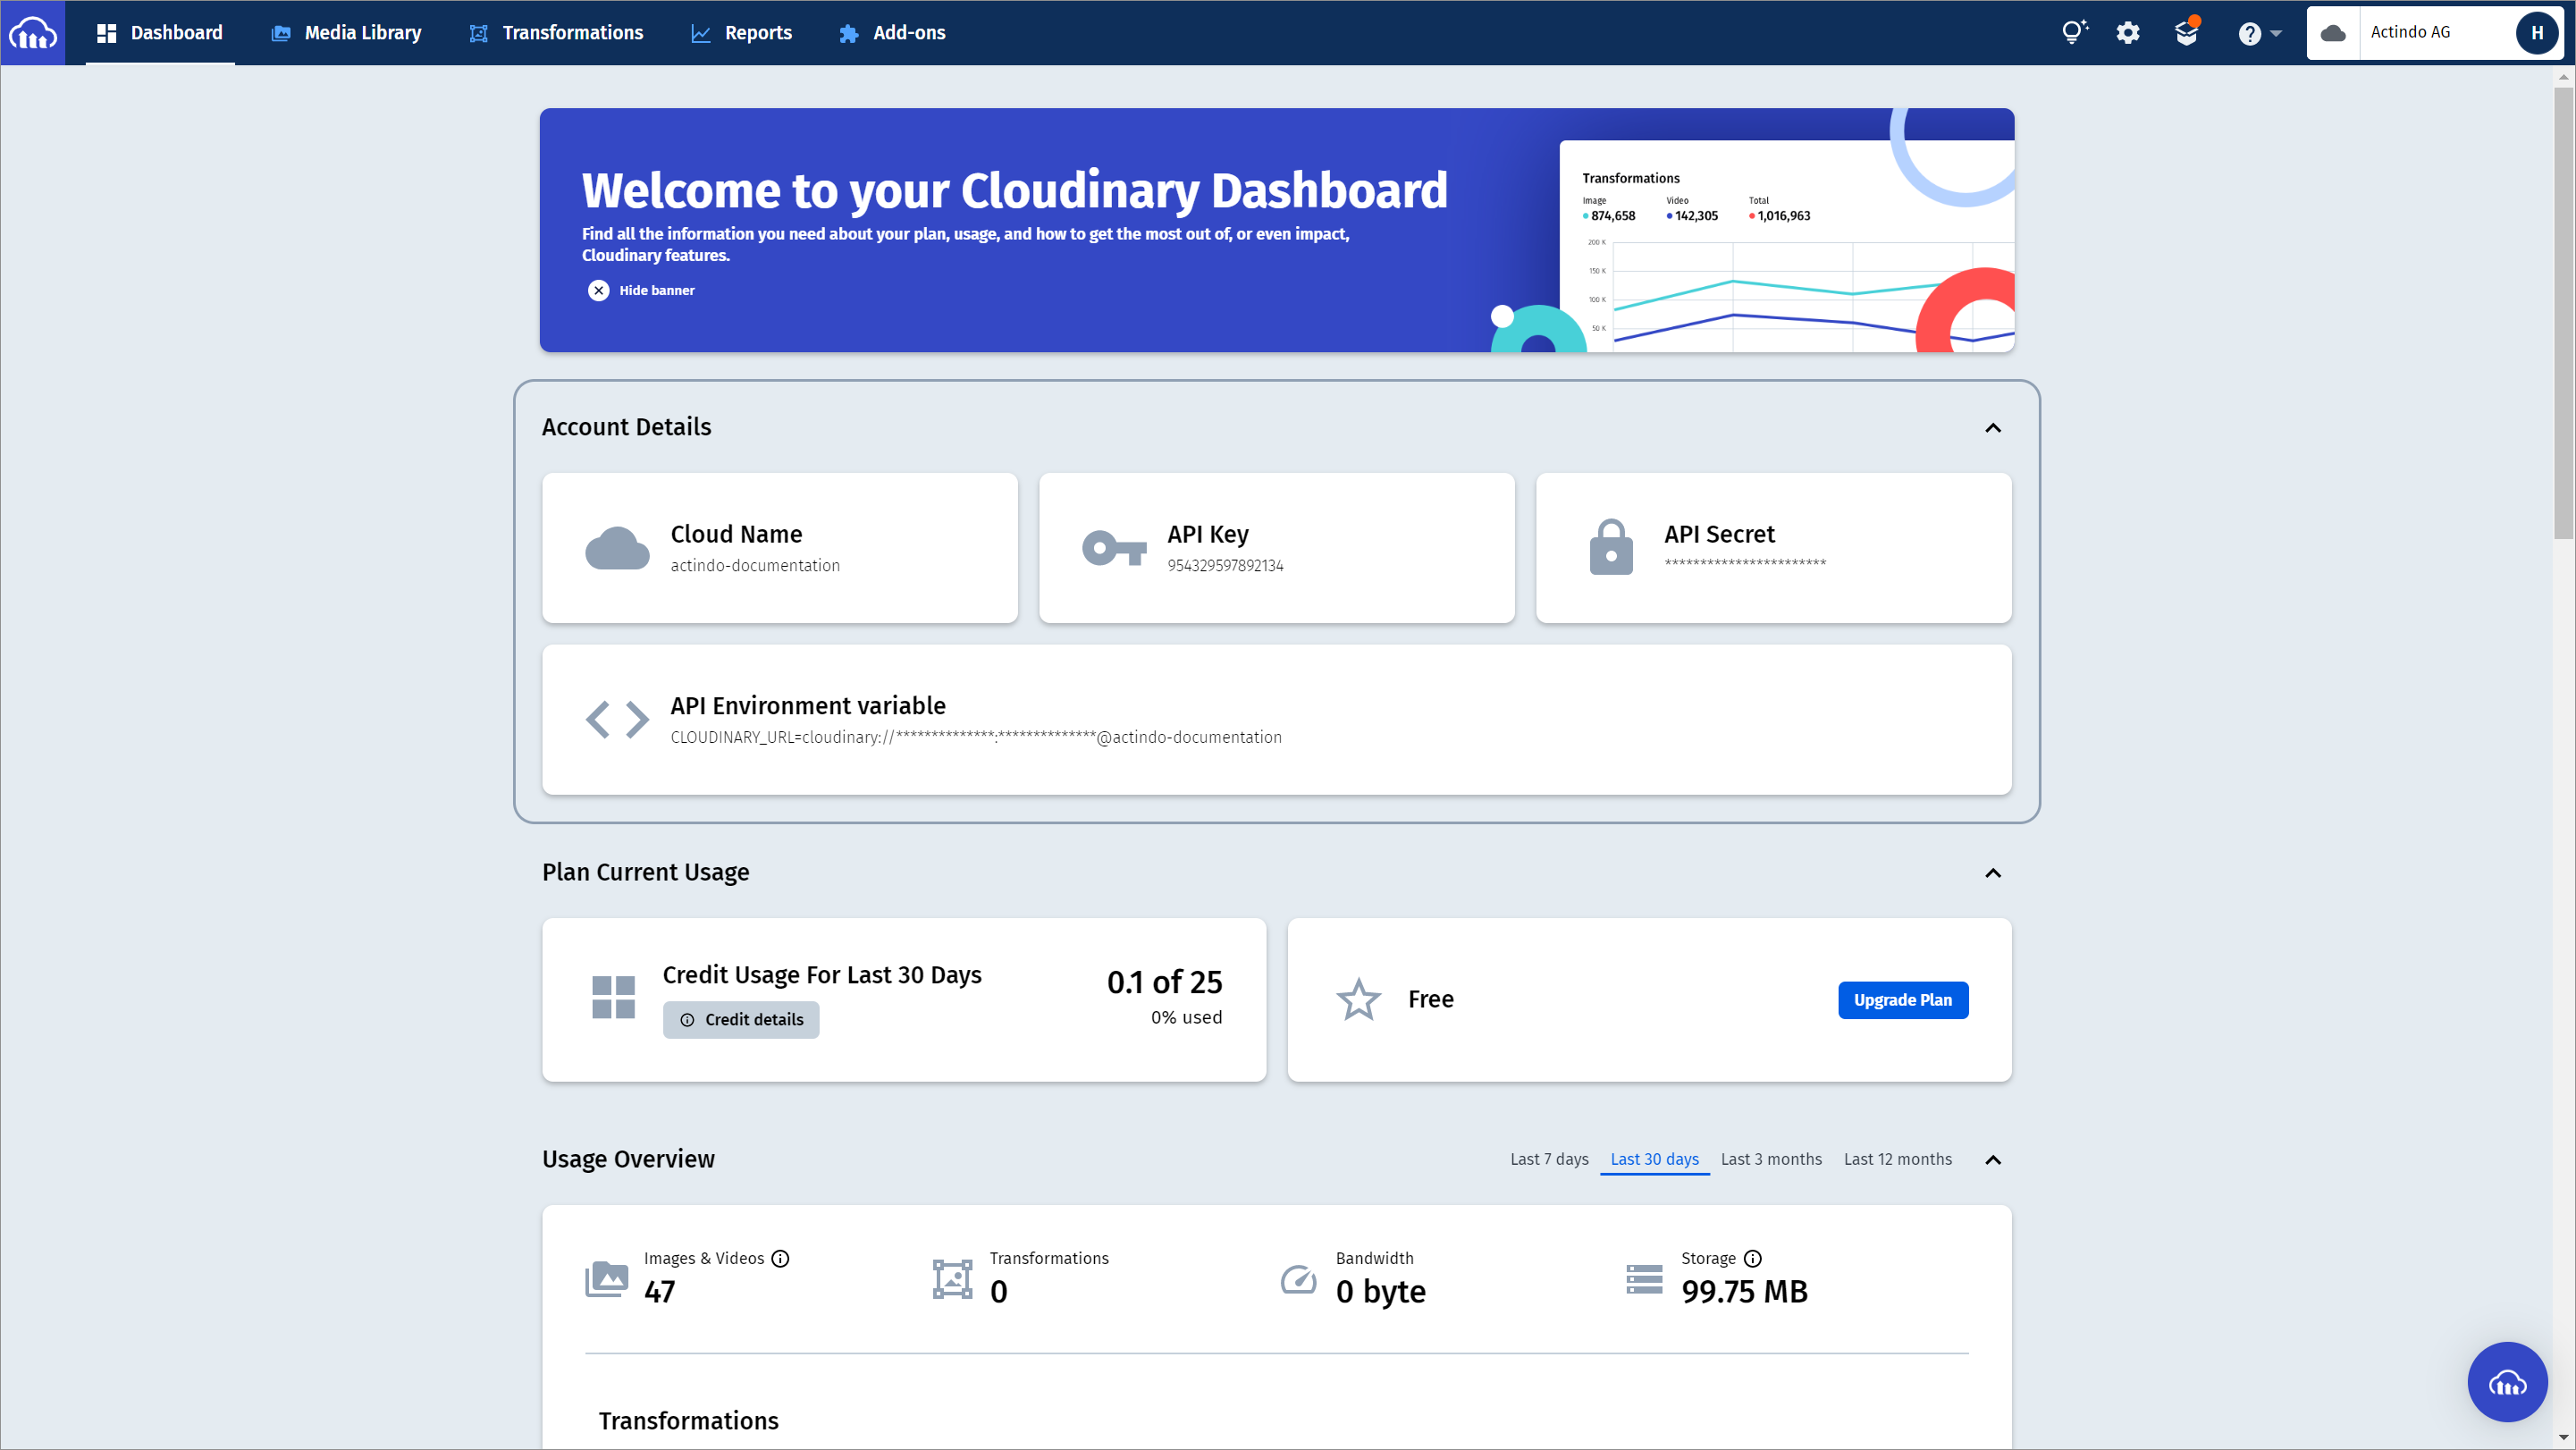The width and height of the screenshot is (2576, 1450).
Task: Click the graduation cap learning icon
Action: (x=2187, y=33)
